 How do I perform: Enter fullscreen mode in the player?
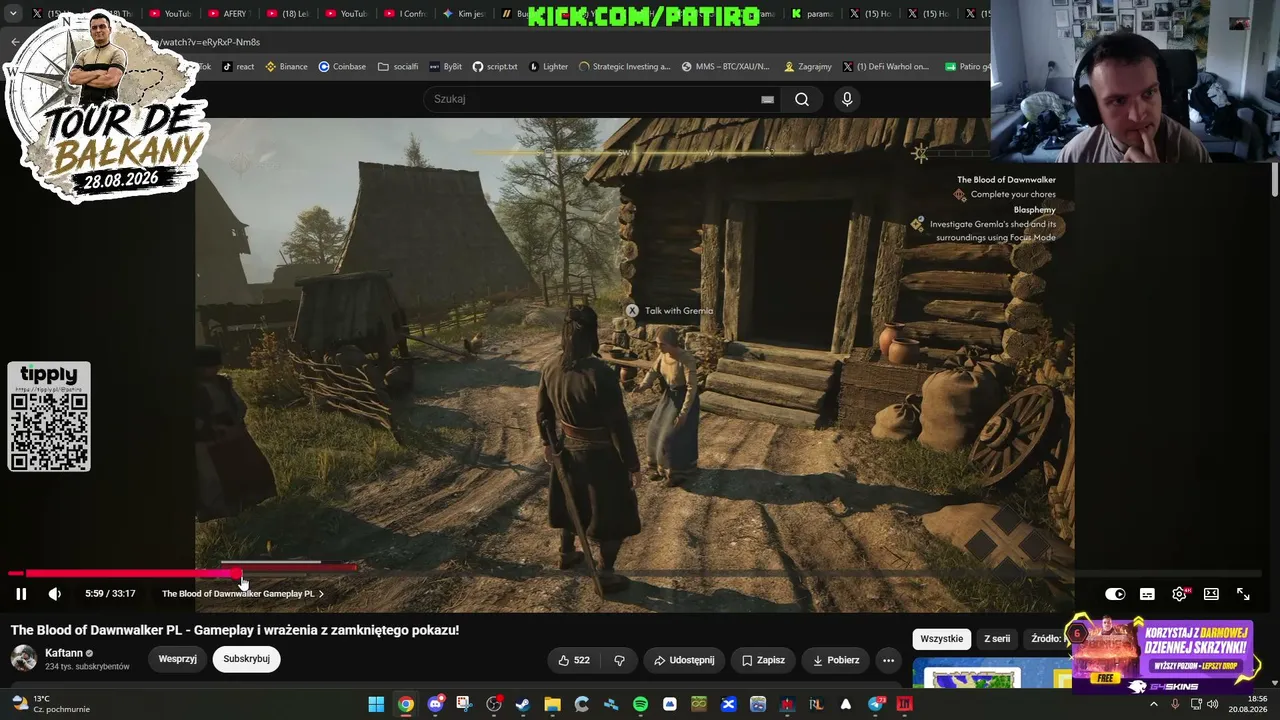pyautogui.click(x=1243, y=594)
